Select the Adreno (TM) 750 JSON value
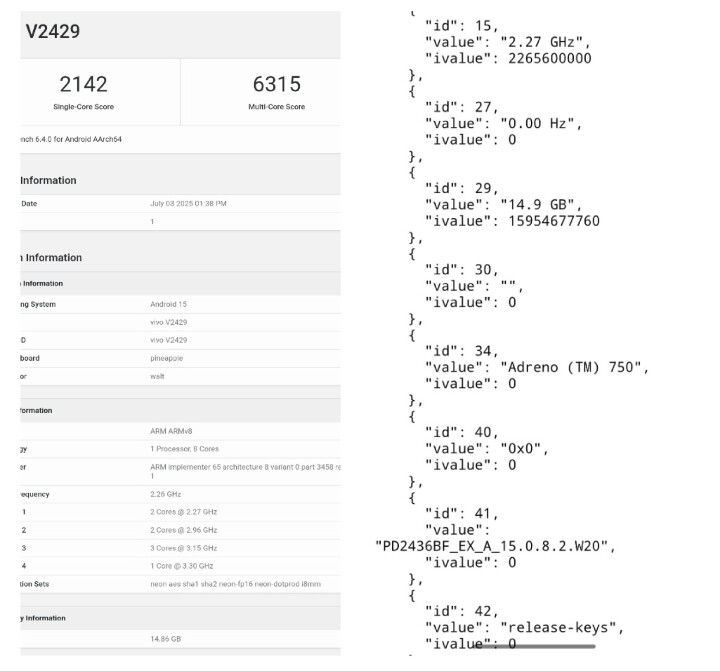 pyautogui.click(x=574, y=367)
